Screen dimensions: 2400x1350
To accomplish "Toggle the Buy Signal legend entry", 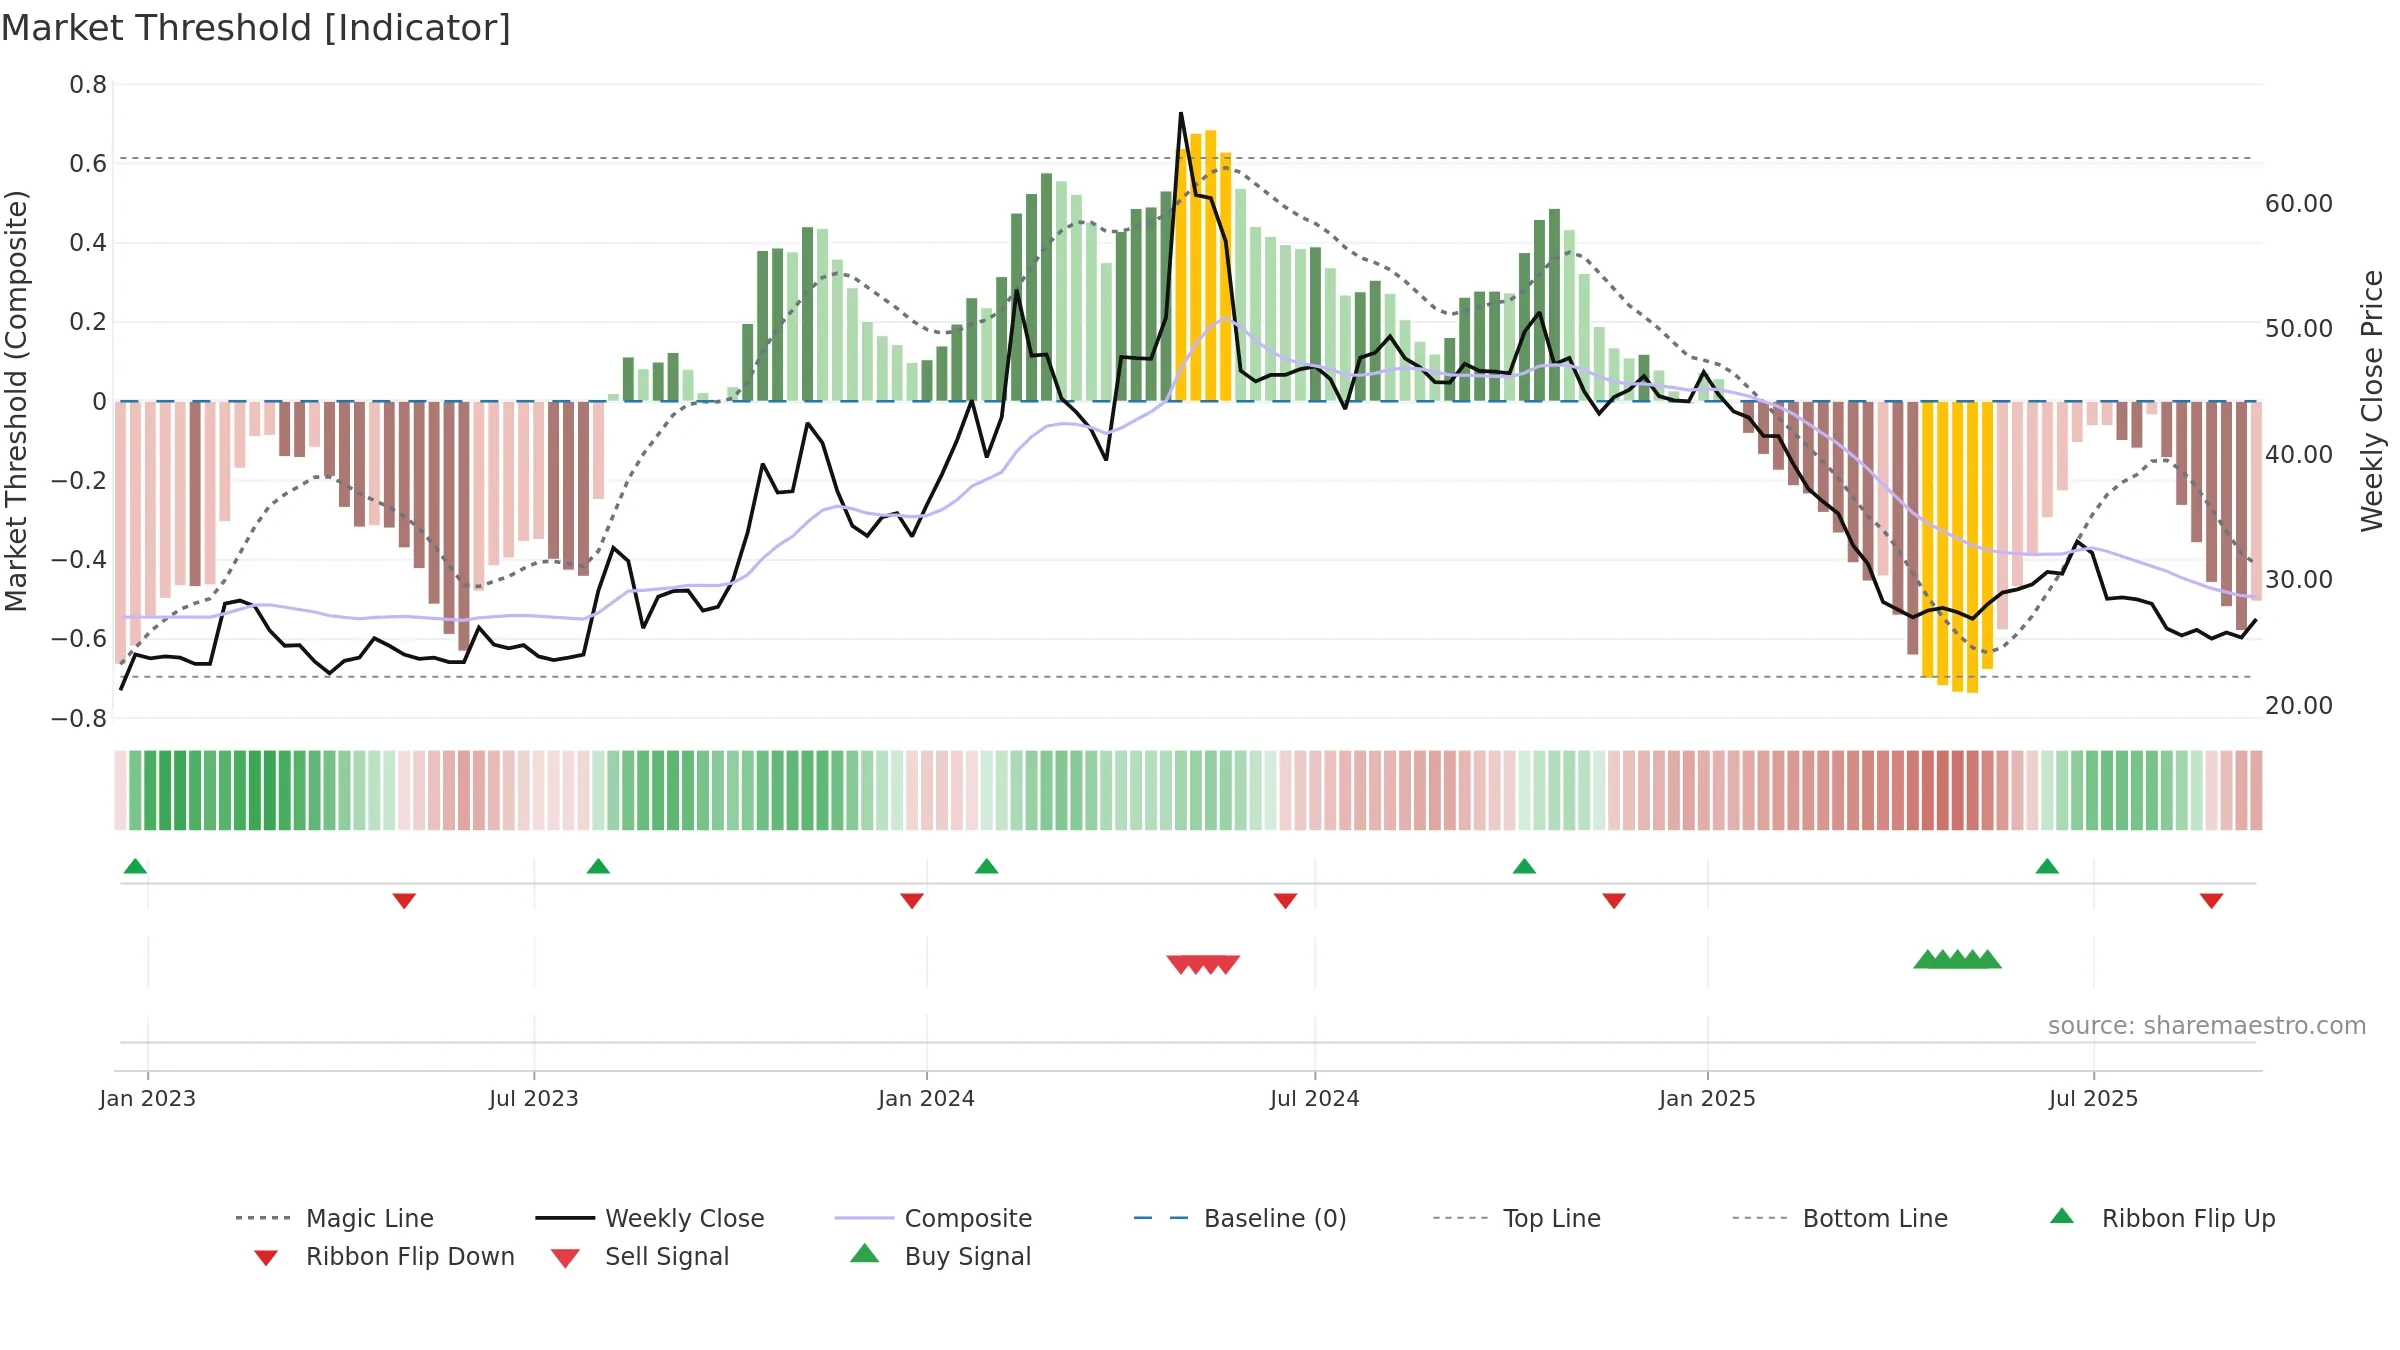I will point(940,1256).
